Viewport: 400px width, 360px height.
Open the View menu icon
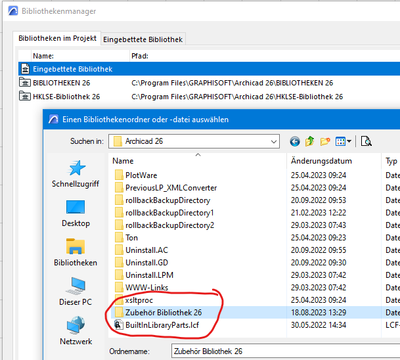(x=343, y=142)
